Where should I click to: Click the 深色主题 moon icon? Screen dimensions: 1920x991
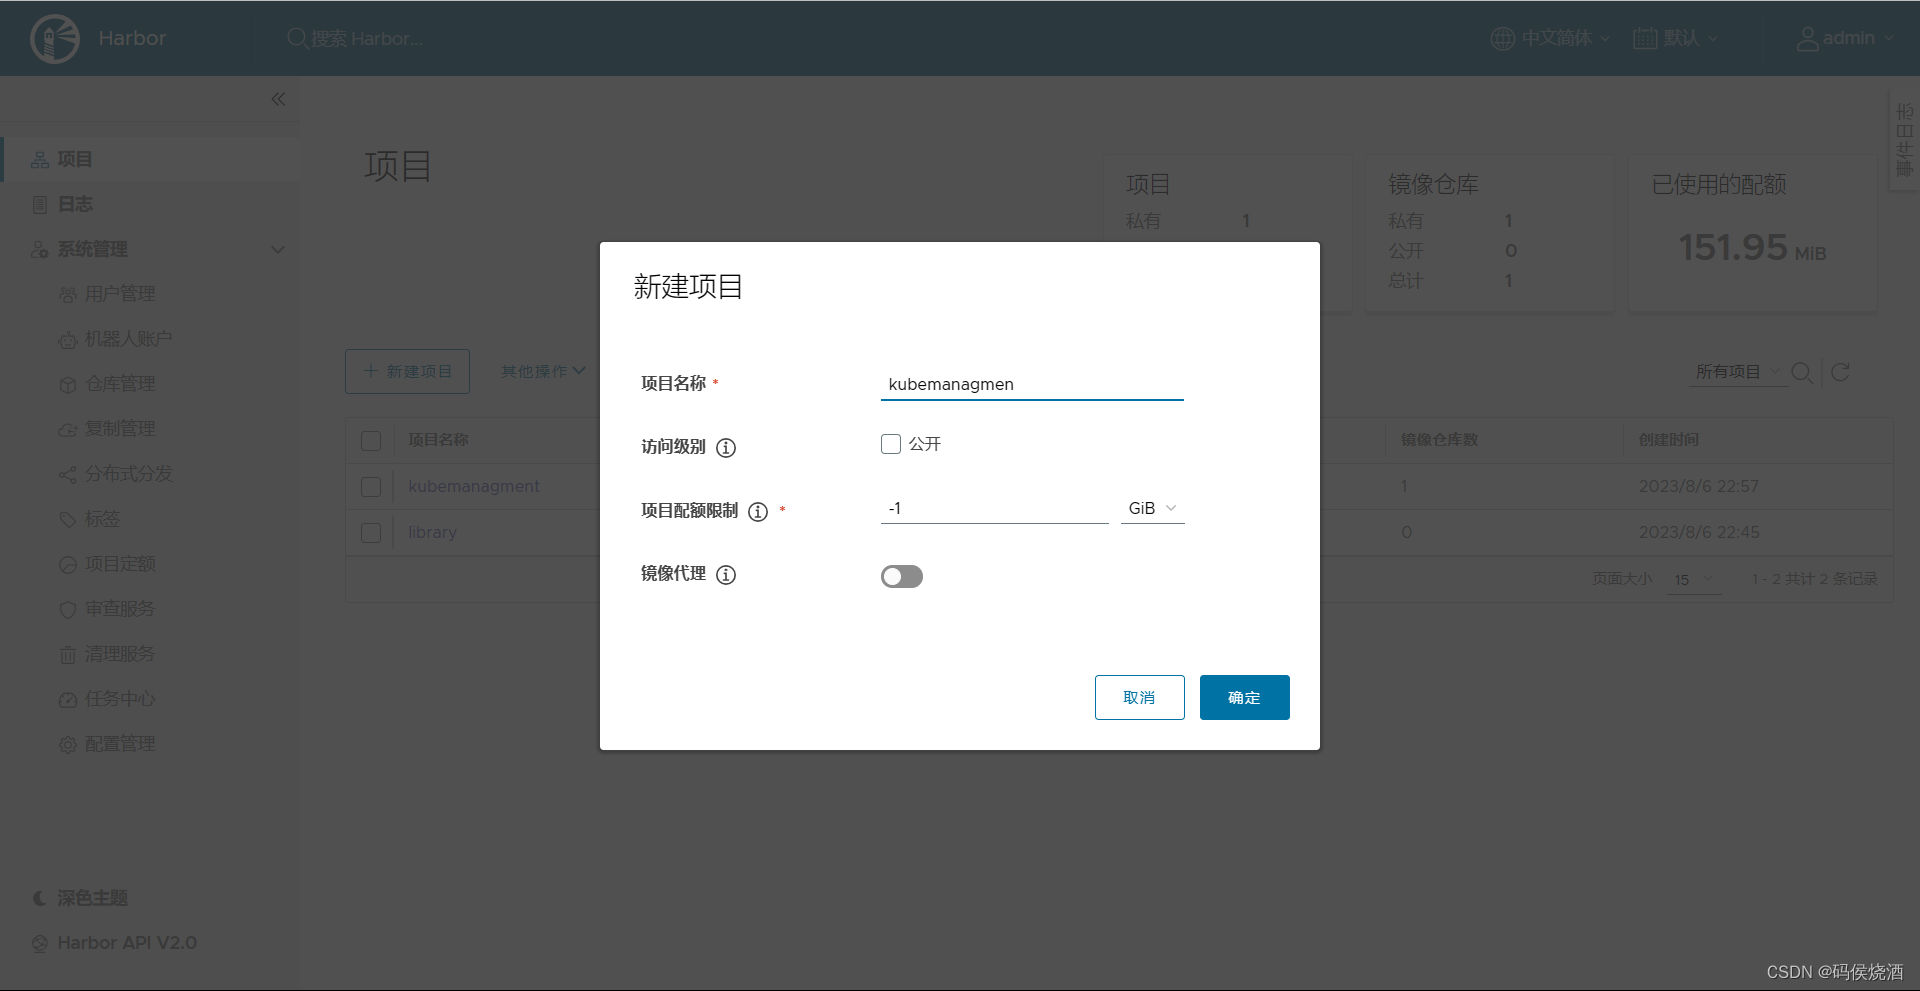click(x=39, y=898)
